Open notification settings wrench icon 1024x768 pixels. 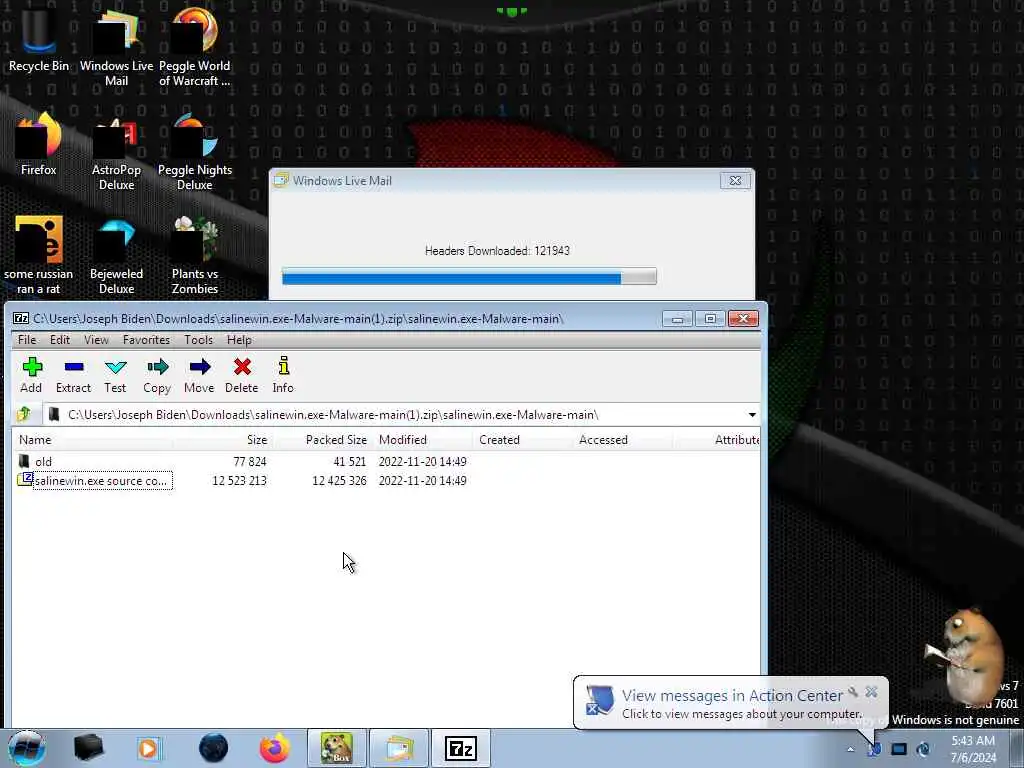click(852, 692)
